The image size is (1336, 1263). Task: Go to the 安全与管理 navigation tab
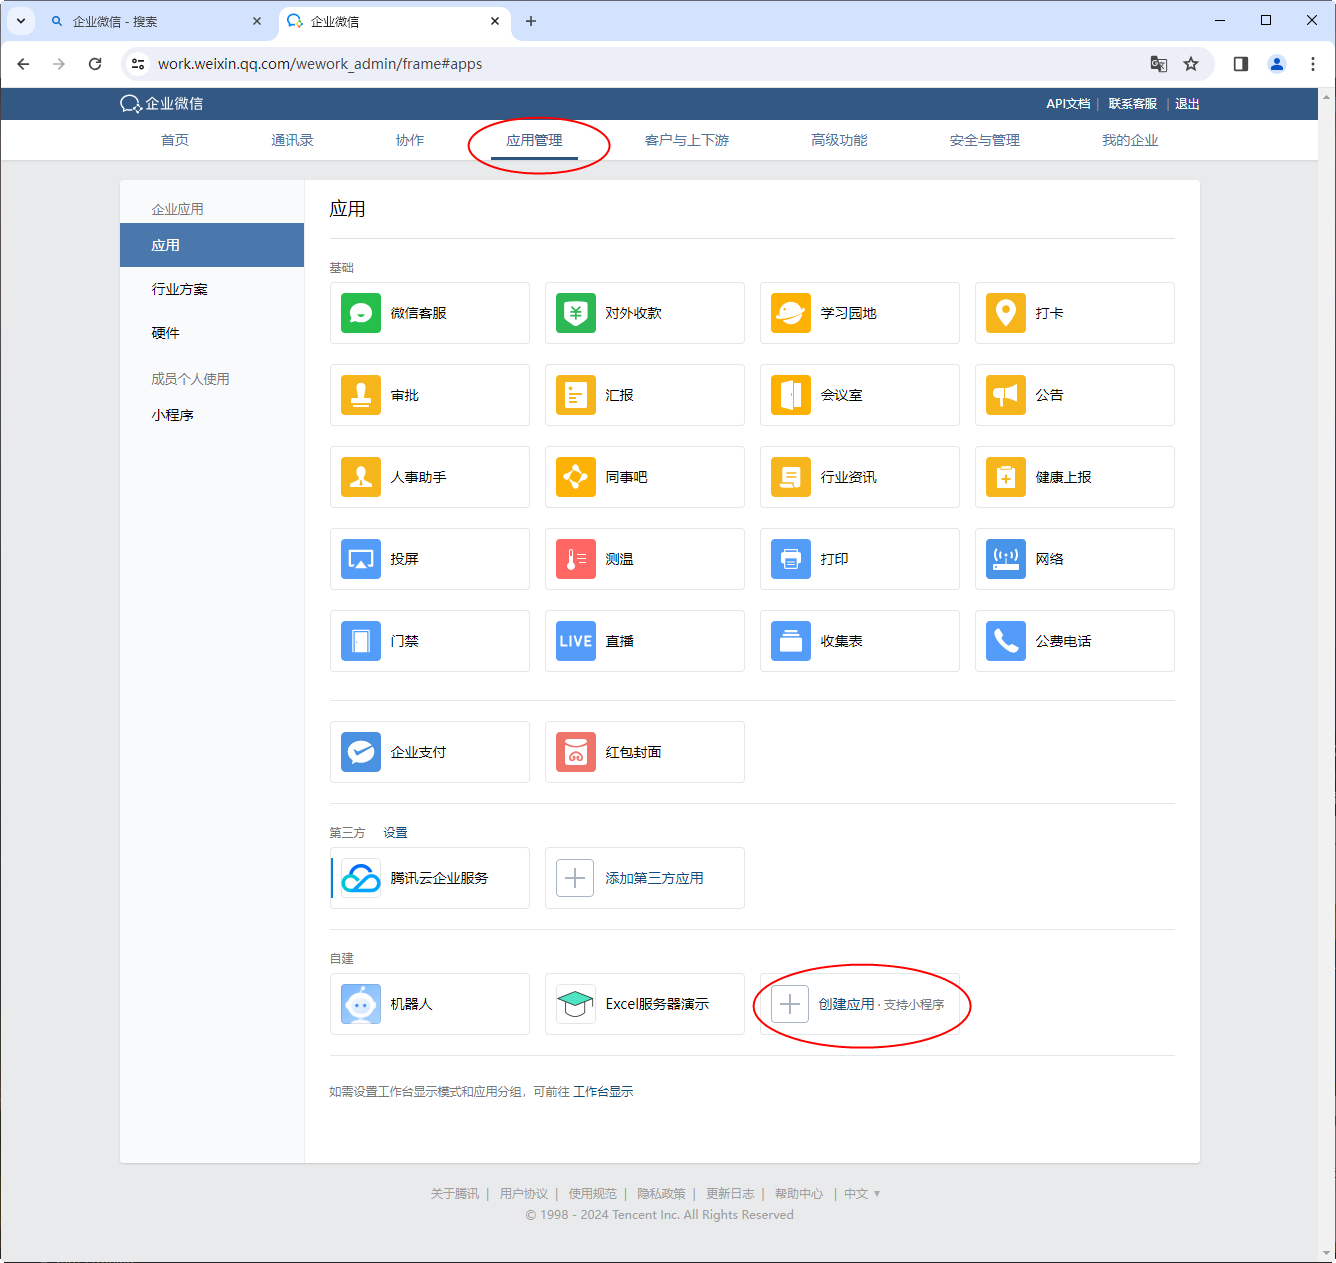coord(984,140)
